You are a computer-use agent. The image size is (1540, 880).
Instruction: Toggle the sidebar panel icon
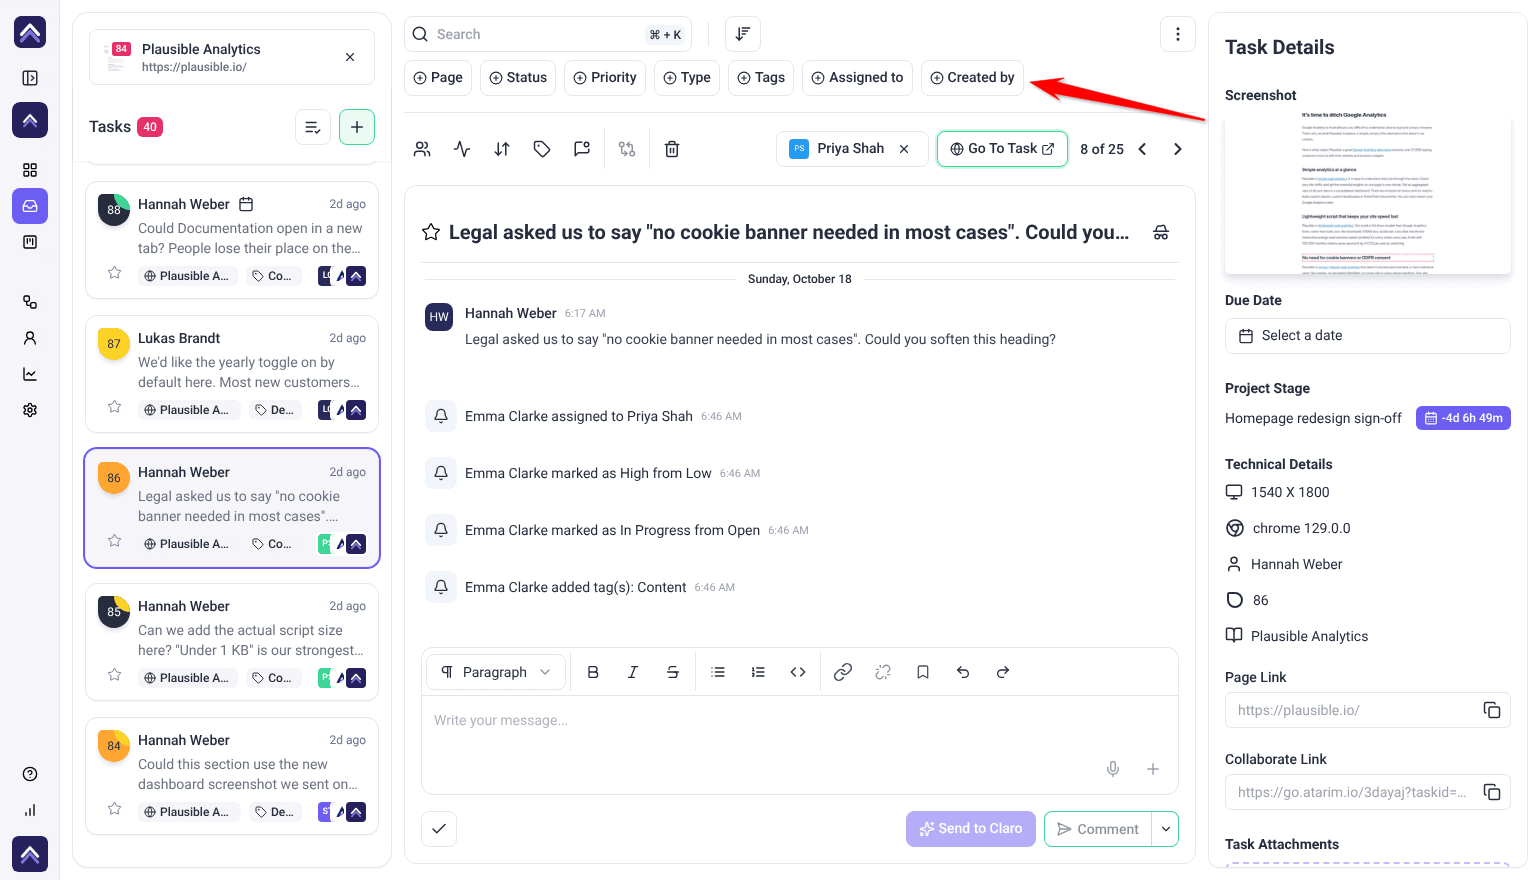tap(30, 78)
